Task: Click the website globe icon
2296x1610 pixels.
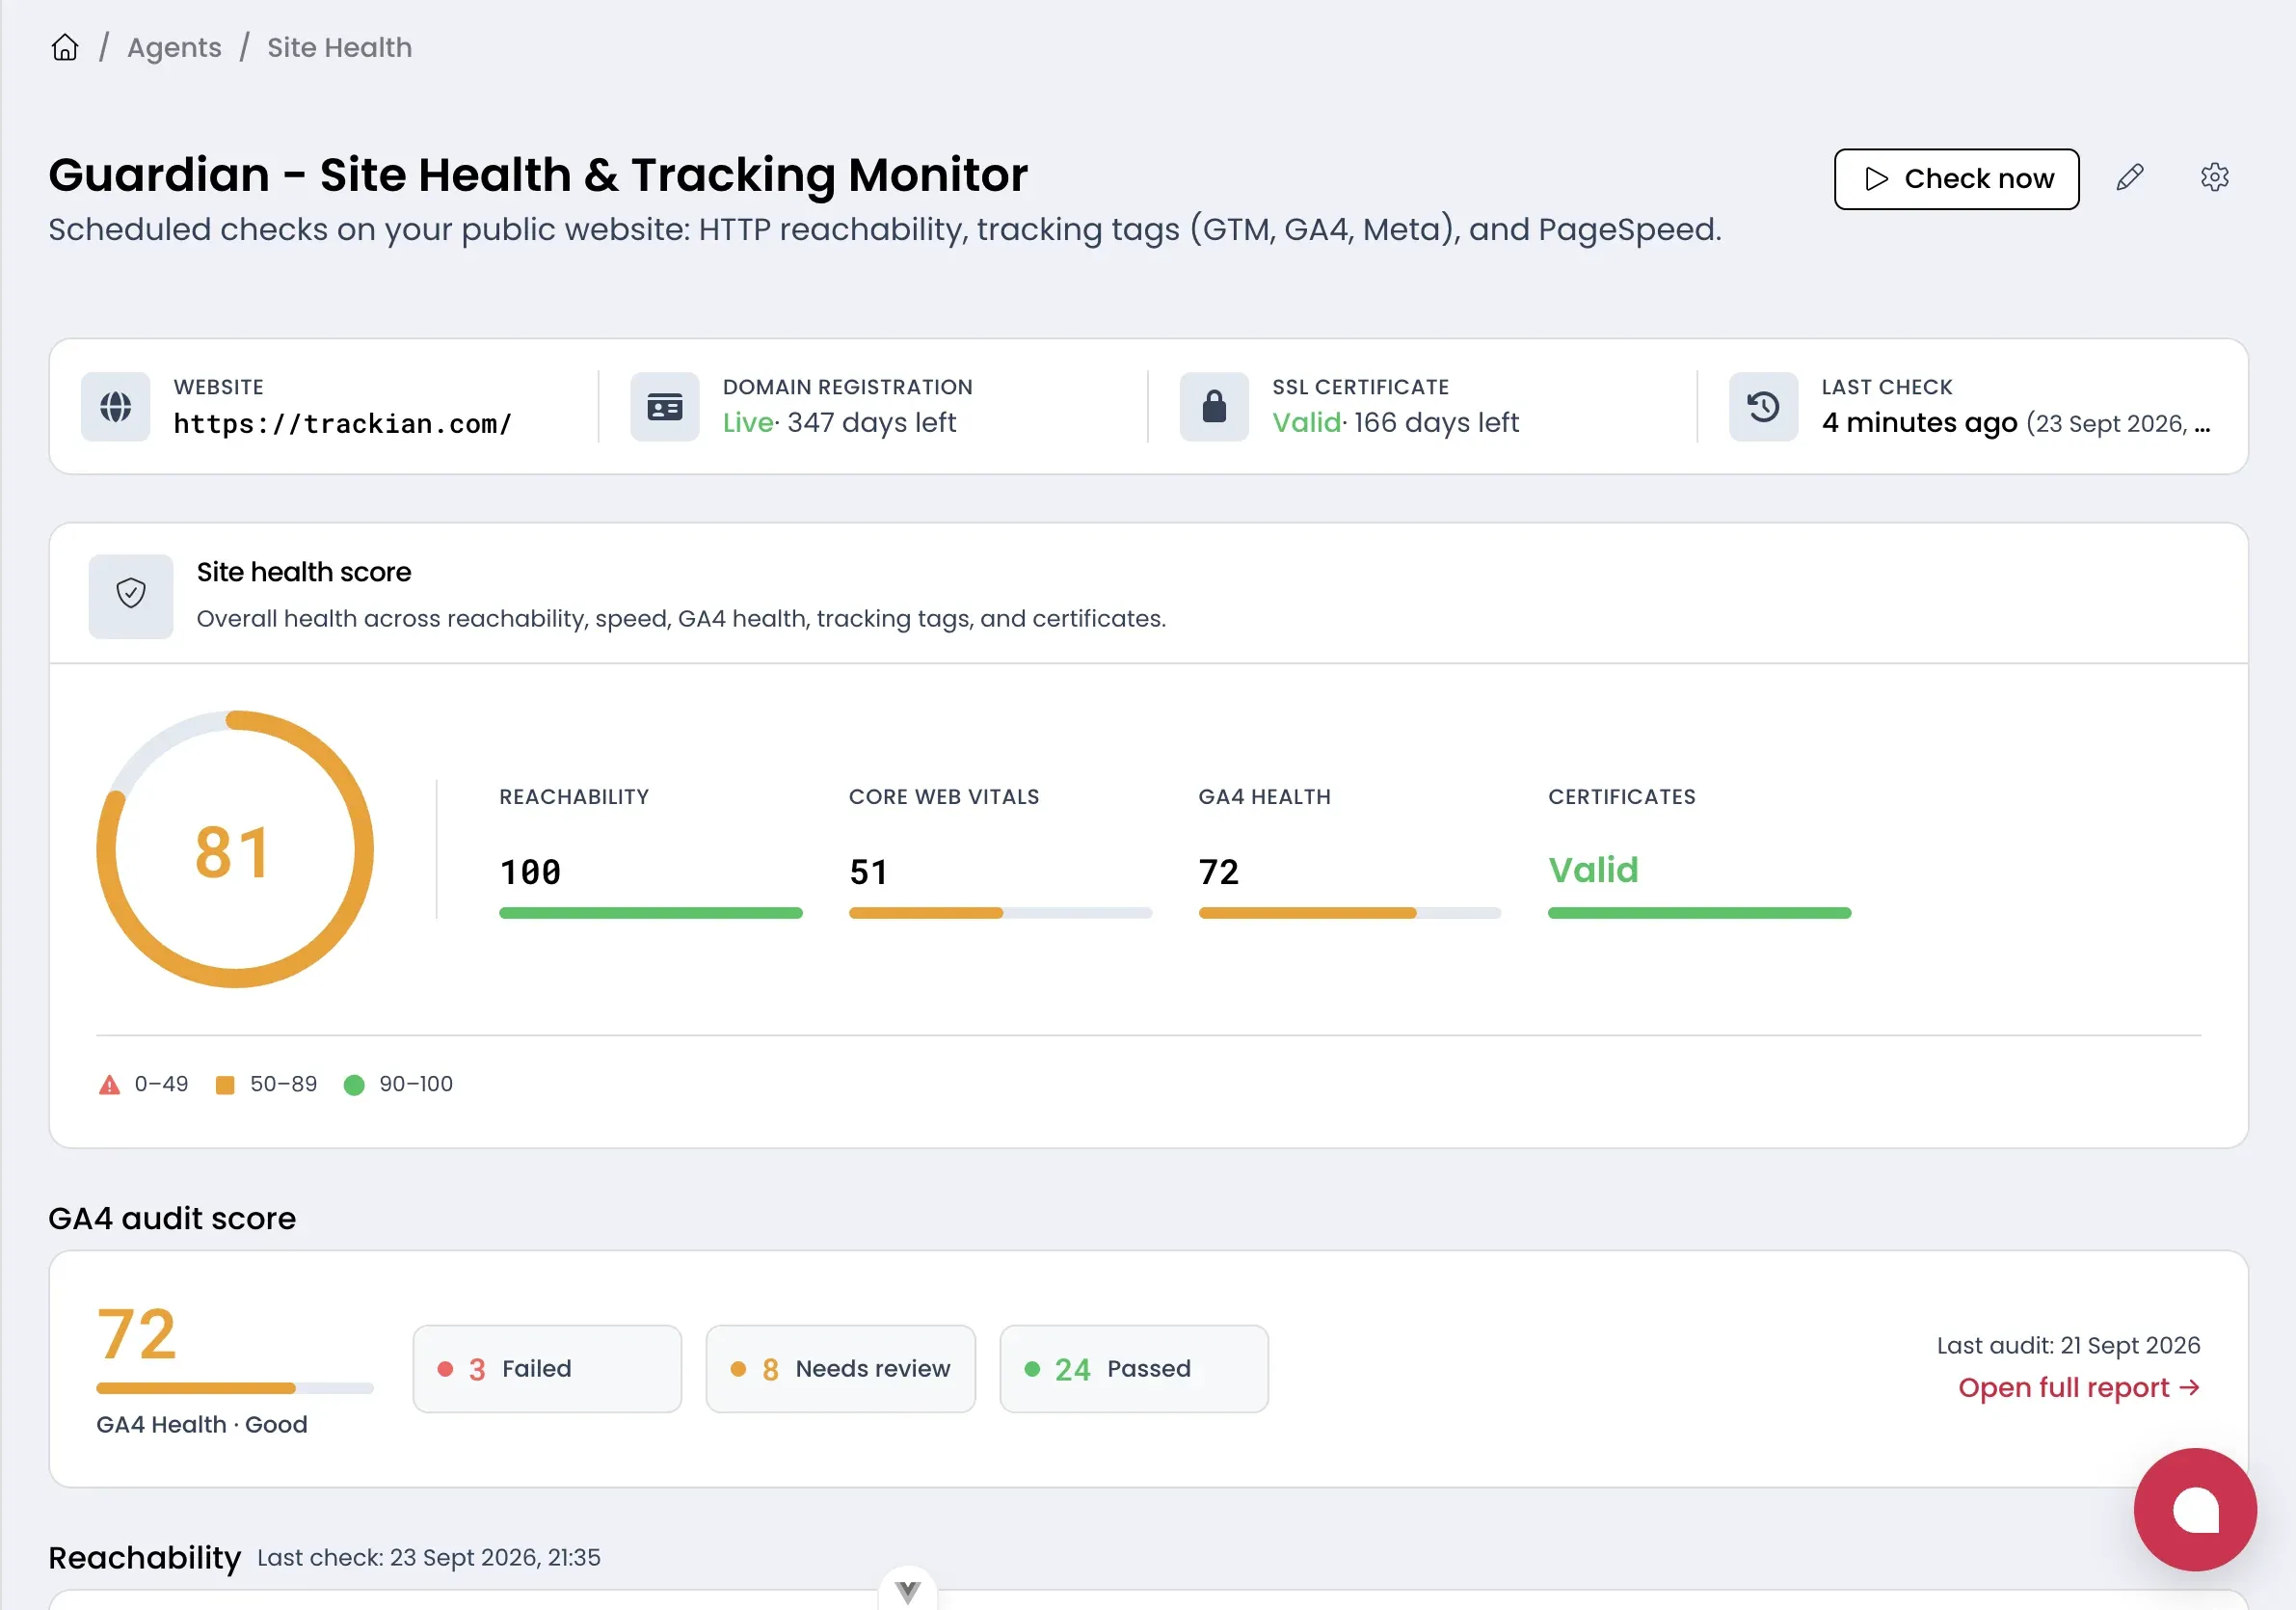Action: tap(116, 407)
